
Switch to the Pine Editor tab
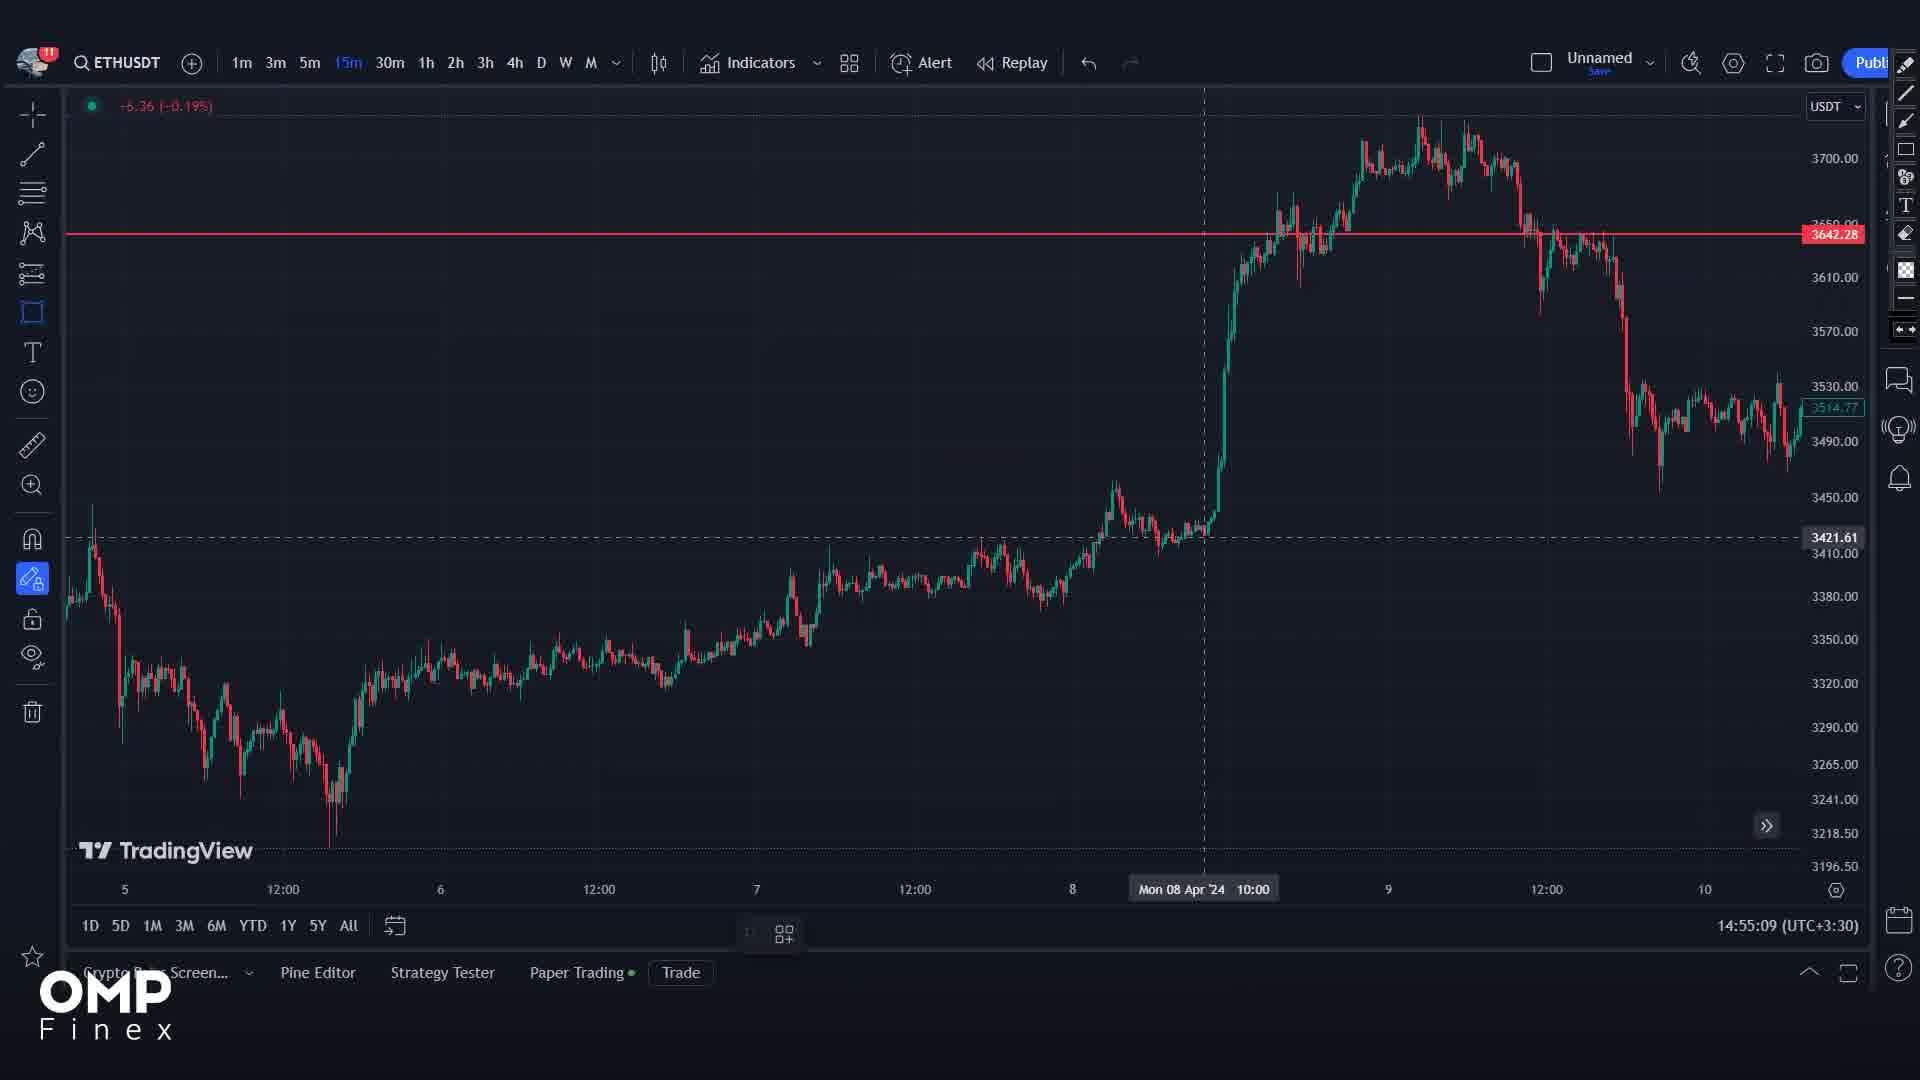click(318, 972)
